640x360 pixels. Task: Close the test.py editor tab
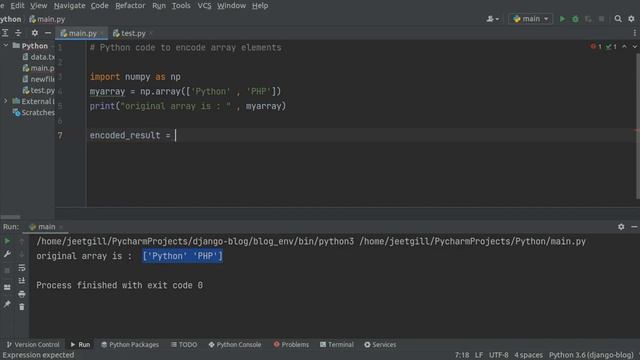[x=151, y=33]
